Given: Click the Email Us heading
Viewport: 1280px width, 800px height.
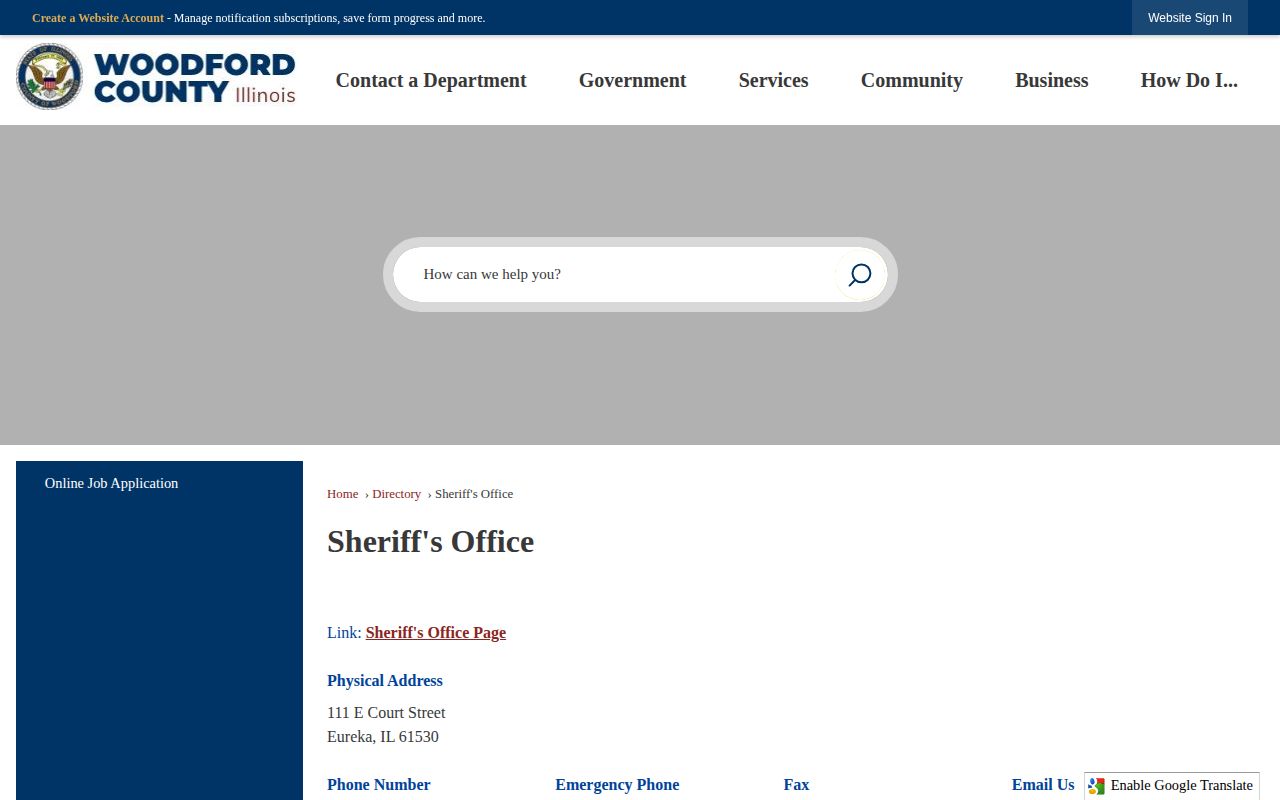Looking at the screenshot, I should 1043,785.
